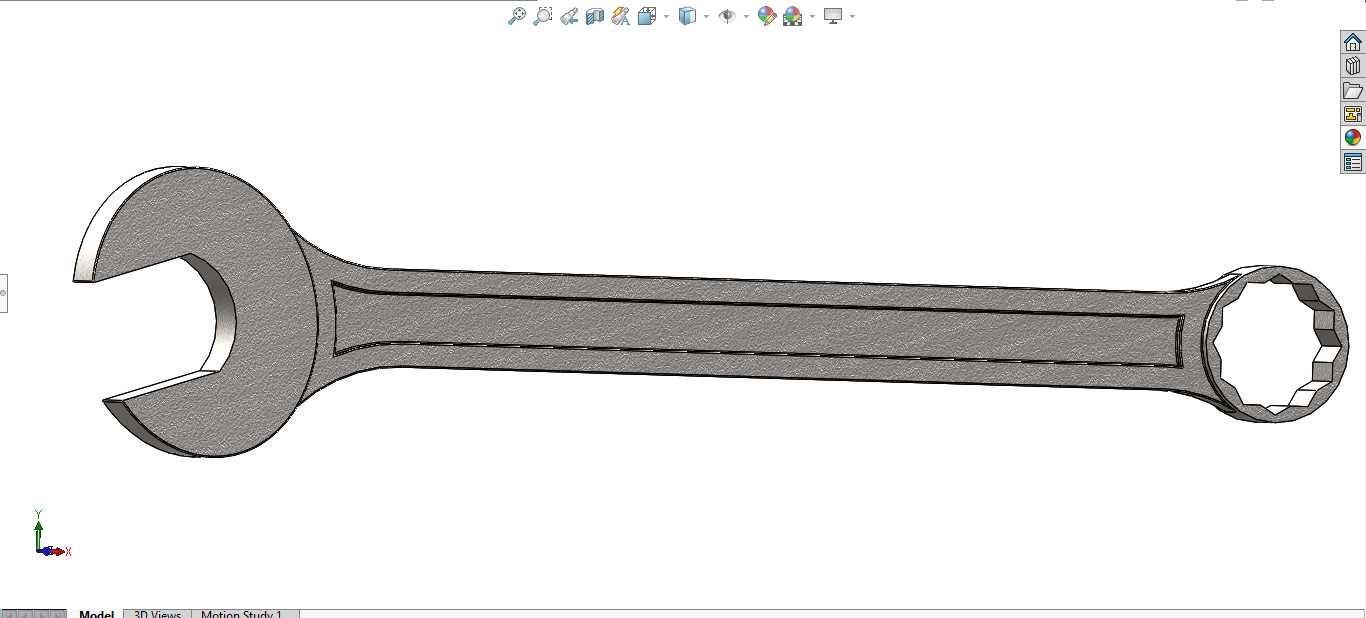Expand the View Settings dropdown arrow
The width and height of the screenshot is (1366, 618).
pyautogui.click(x=852, y=16)
